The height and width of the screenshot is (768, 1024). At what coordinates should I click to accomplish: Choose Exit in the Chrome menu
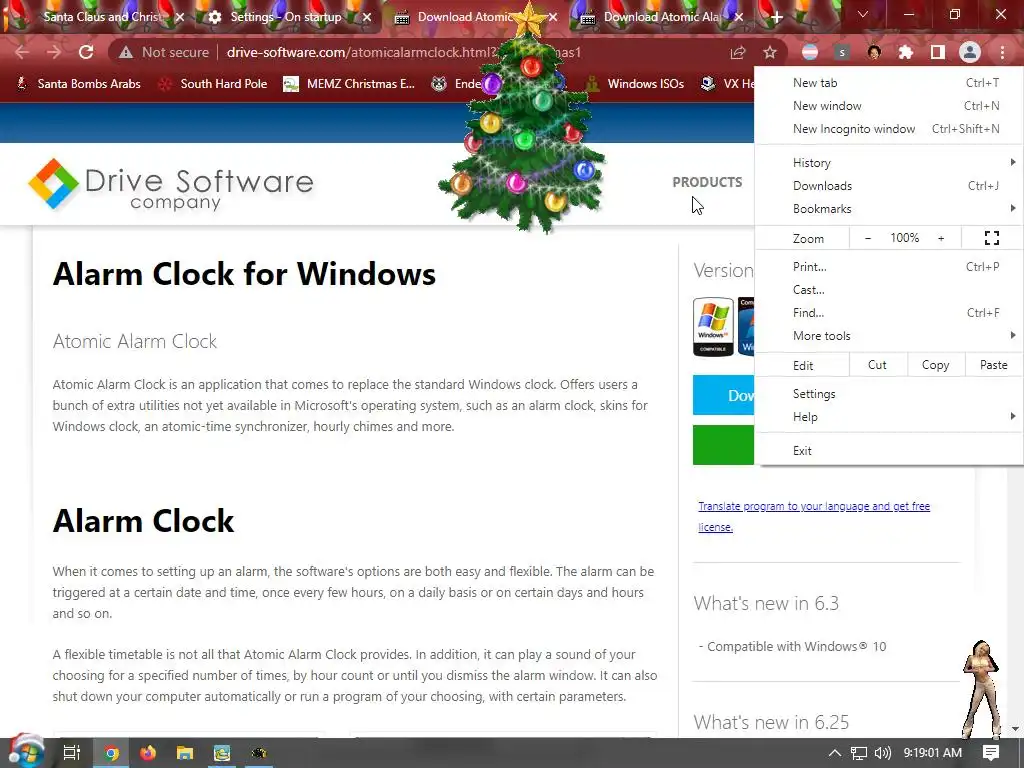889,451
